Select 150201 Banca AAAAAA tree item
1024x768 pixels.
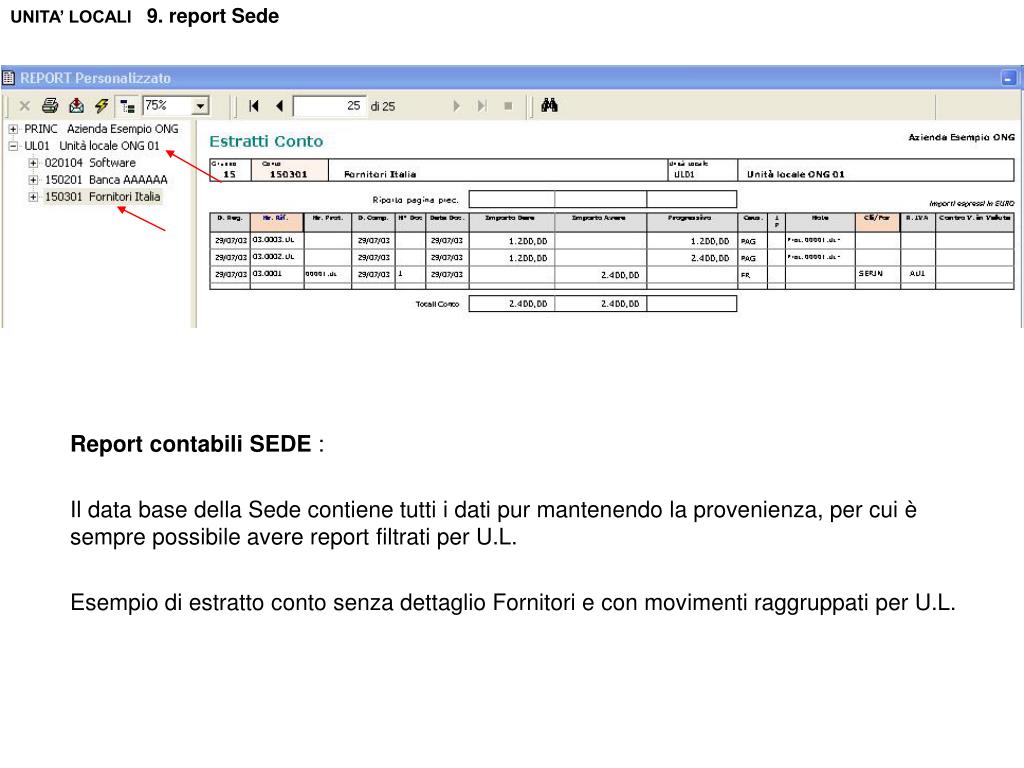point(106,180)
